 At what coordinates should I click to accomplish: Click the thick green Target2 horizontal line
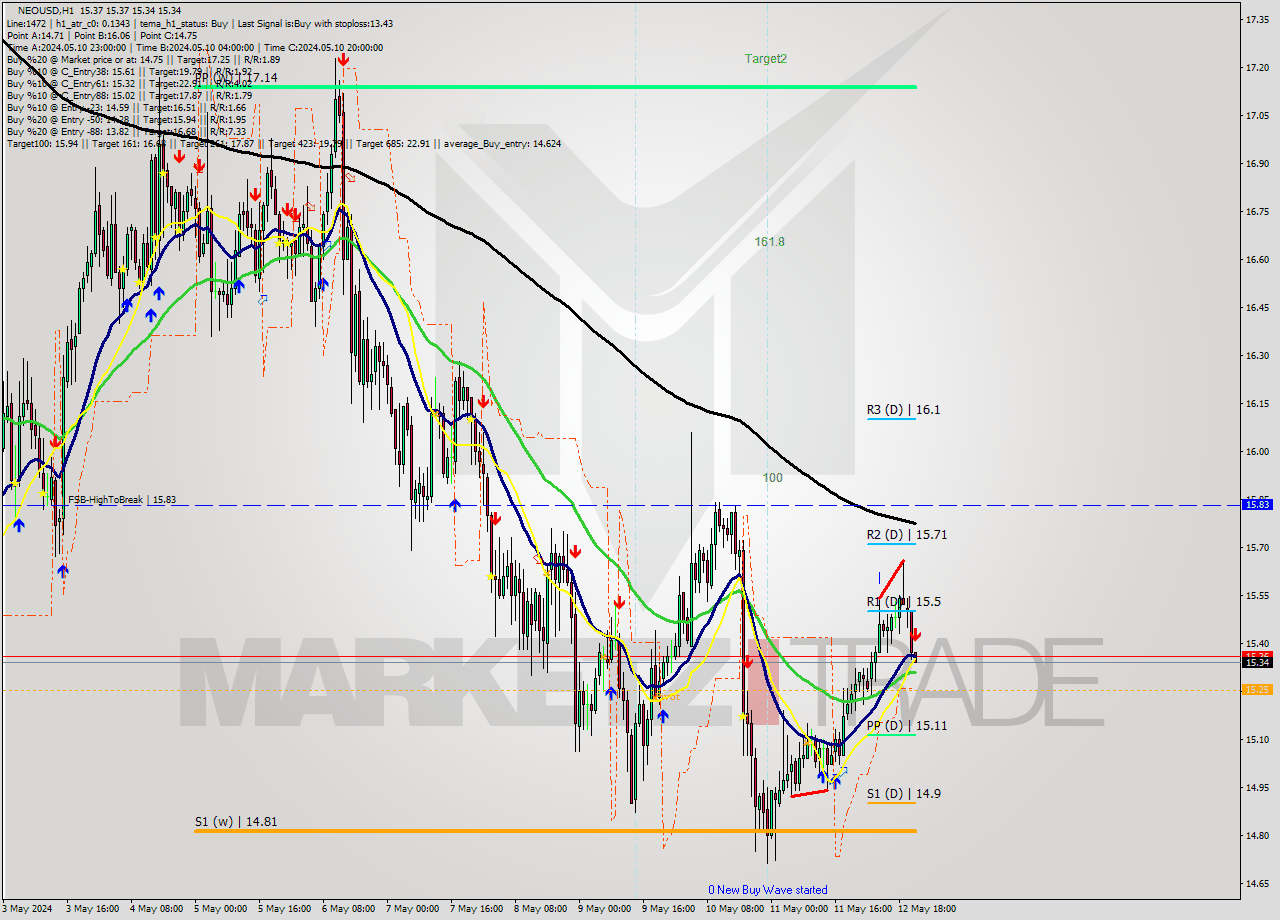(x=555, y=87)
